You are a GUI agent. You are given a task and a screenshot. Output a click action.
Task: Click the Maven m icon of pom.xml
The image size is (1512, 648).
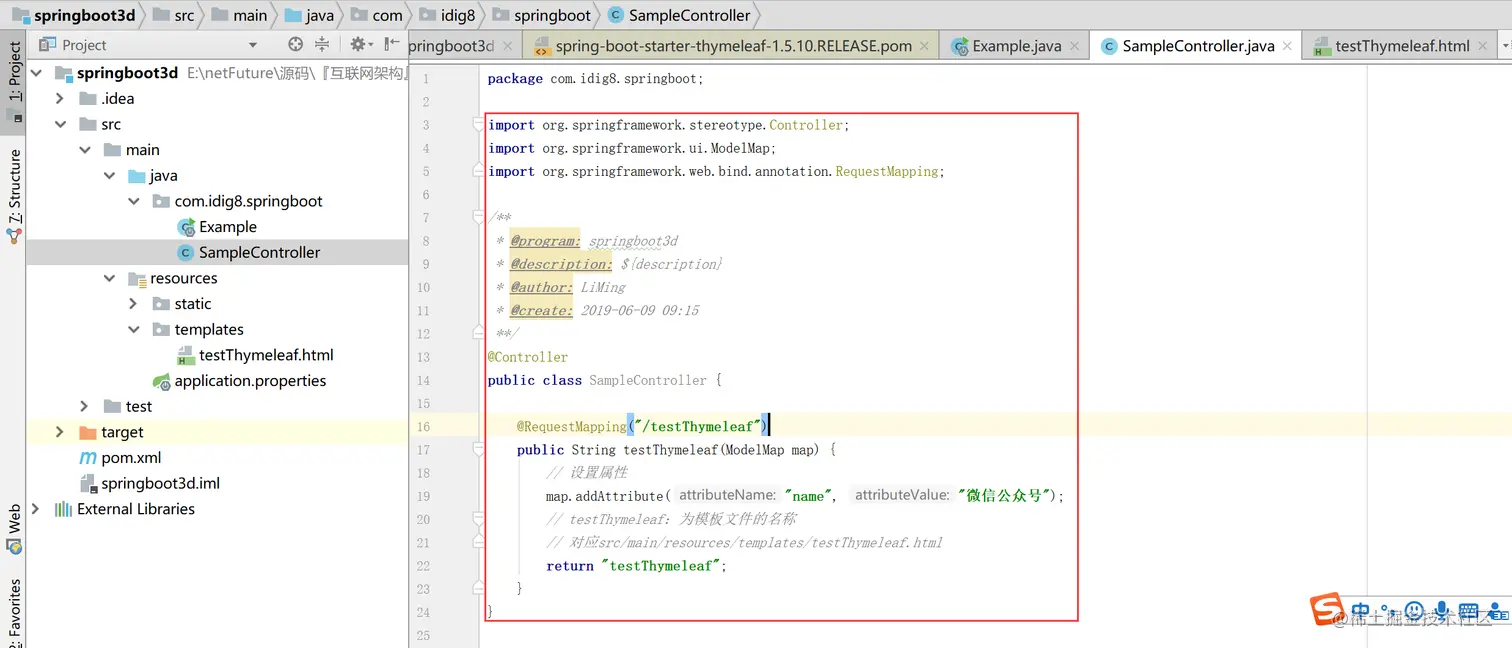[x=87, y=458]
